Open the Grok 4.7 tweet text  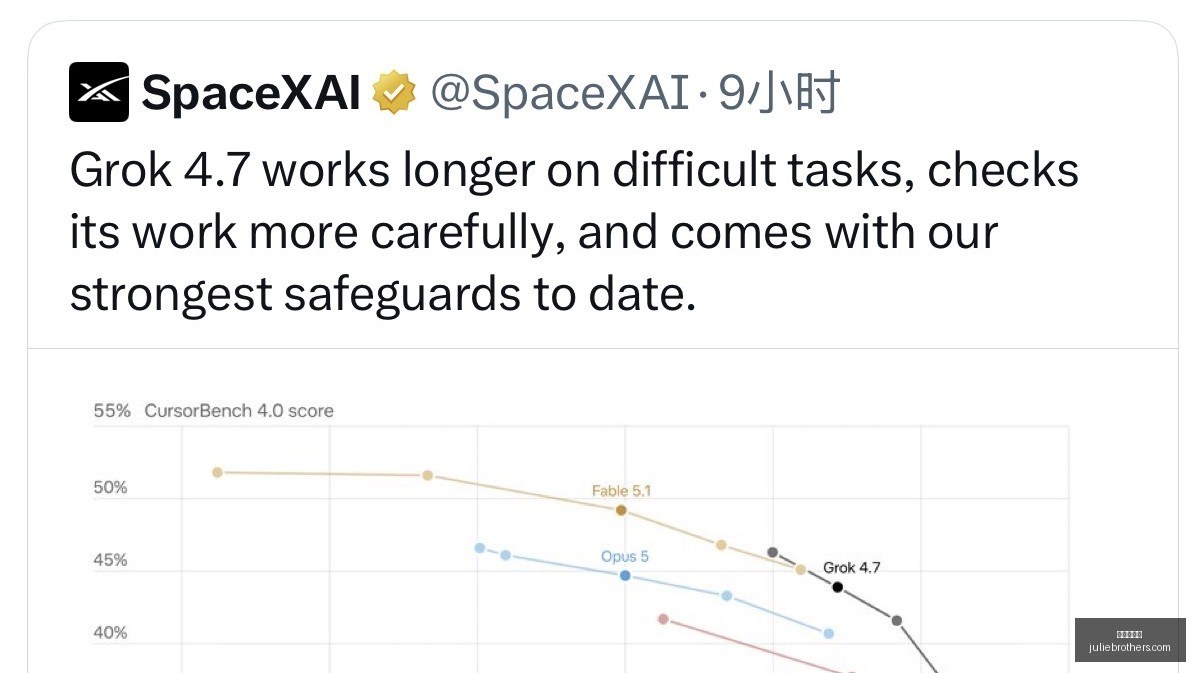pyautogui.click(x=574, y=232)
